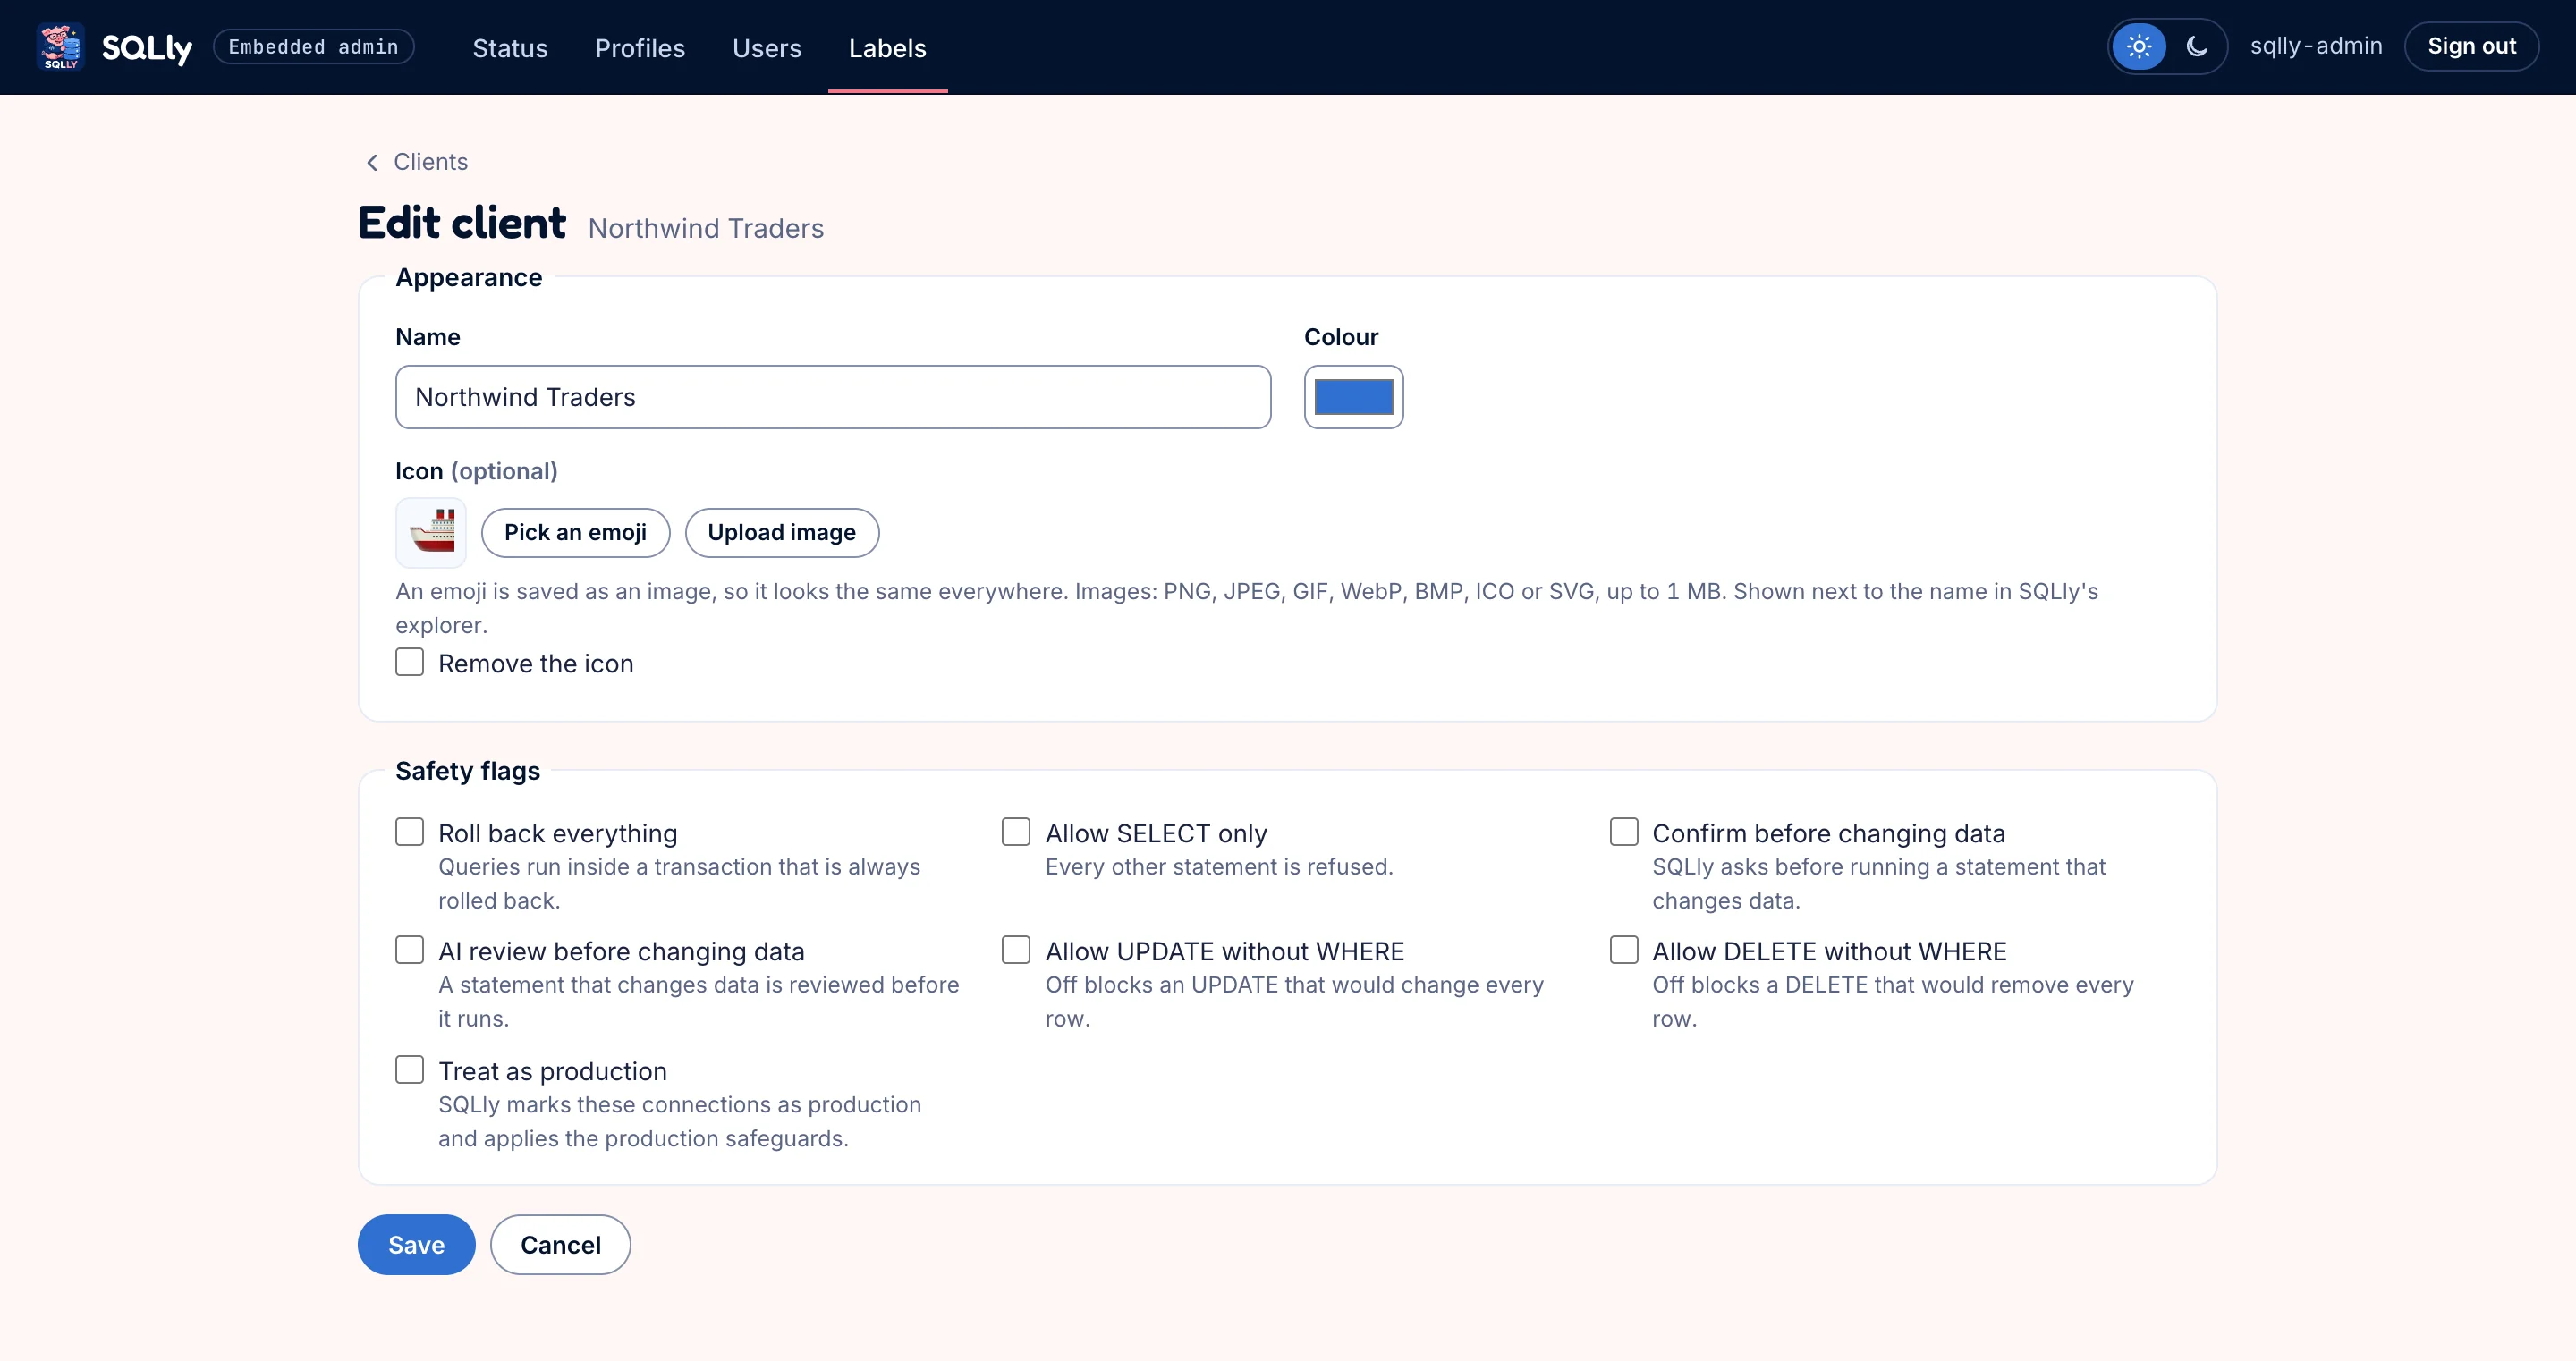The height and width of the screenshot is (1361, 2576).
Task: Focus the Name field with Northwind Traders
Action: tap(833, 397)
